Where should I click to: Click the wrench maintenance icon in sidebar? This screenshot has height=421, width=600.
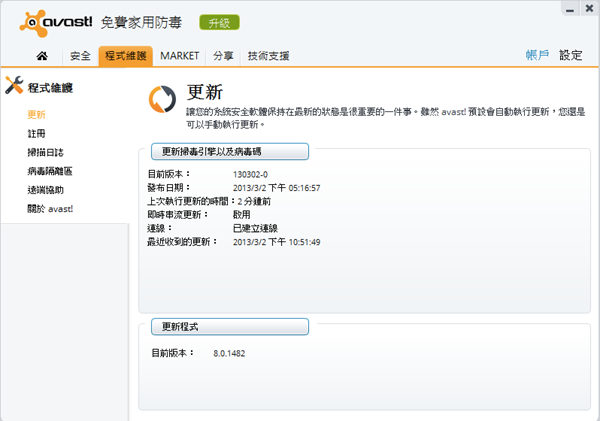pyautogui.click(x=14, y=88)
